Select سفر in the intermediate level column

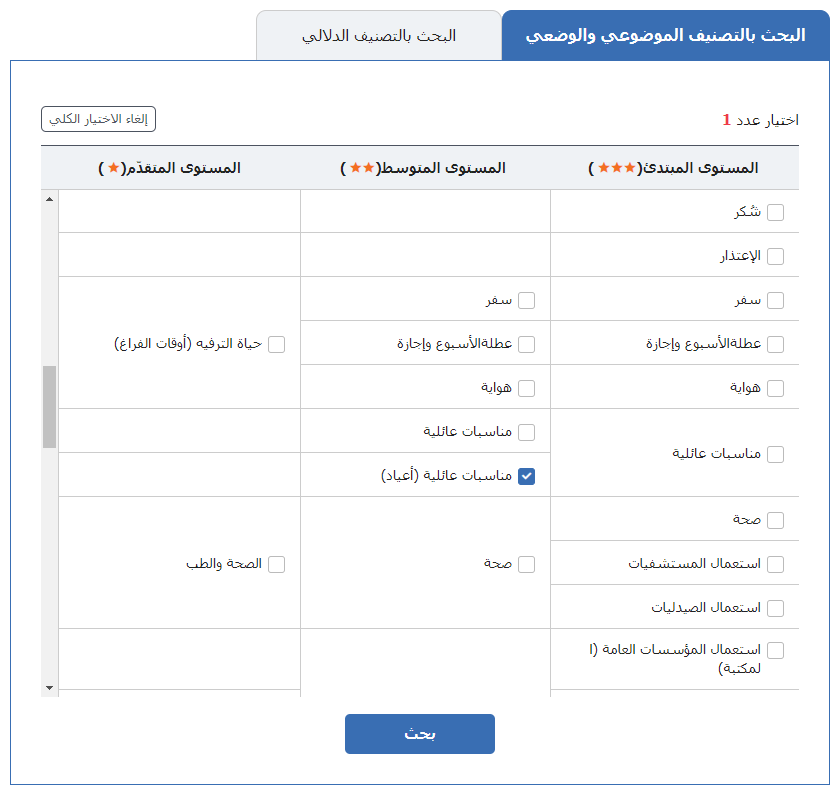click(x=526, y=301)
